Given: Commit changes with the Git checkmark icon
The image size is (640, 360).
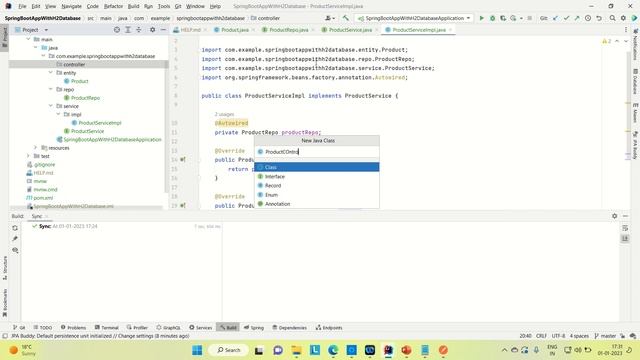Looking at the screenshot, I should (x=567, y=18).
